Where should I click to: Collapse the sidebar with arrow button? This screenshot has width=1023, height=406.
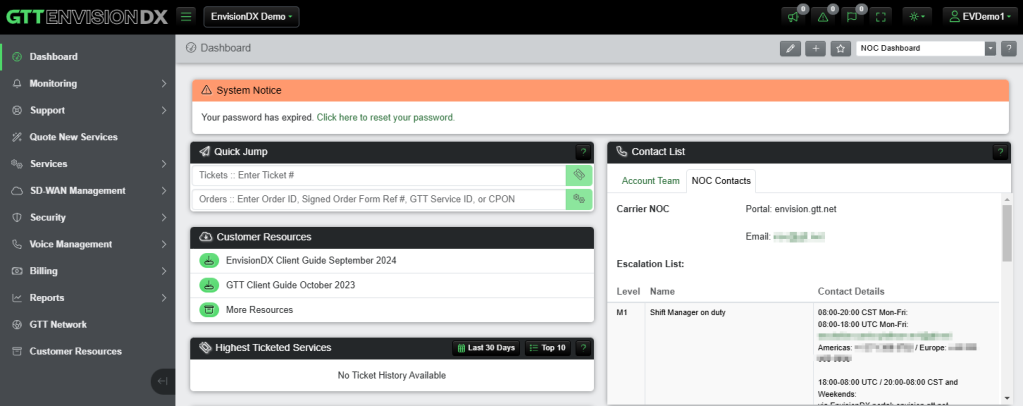[163, 382]
